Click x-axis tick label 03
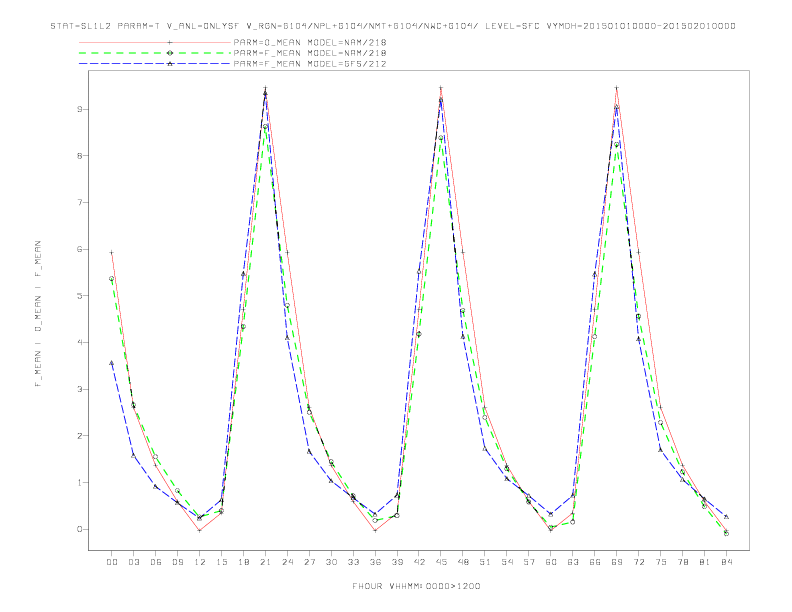 tap(133, 562)
